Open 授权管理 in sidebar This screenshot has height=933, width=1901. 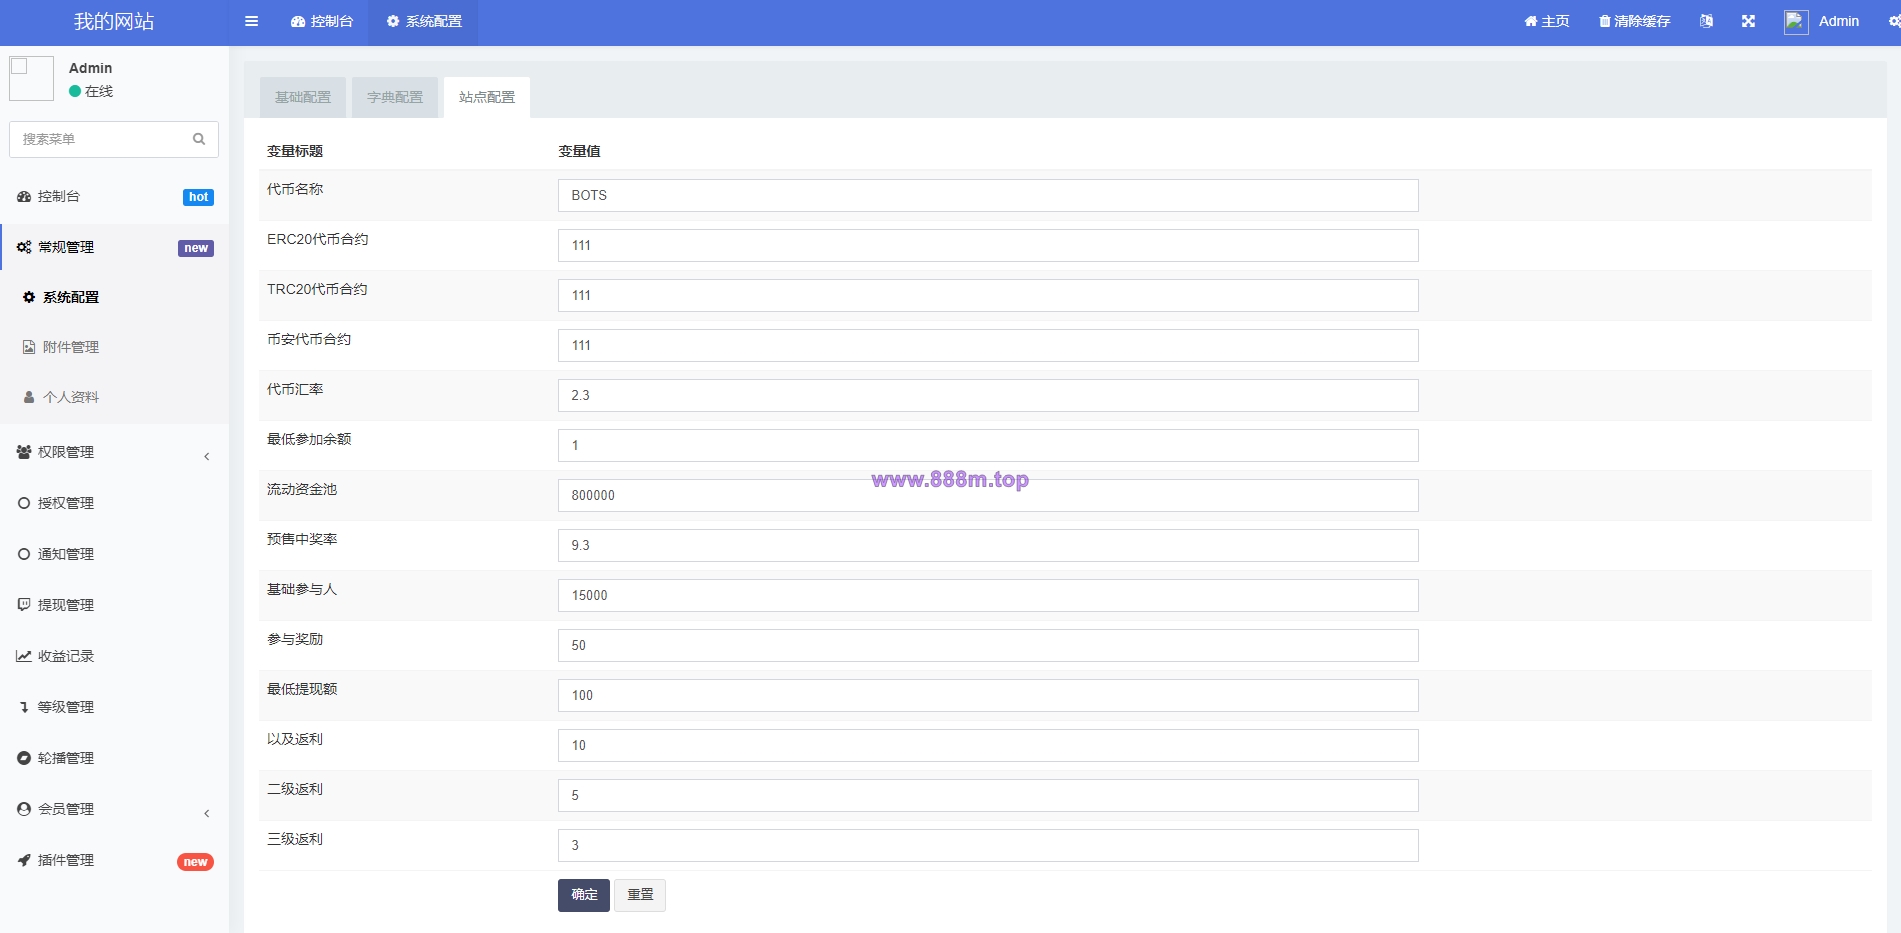pyautogui.click(x=114, y=503)
